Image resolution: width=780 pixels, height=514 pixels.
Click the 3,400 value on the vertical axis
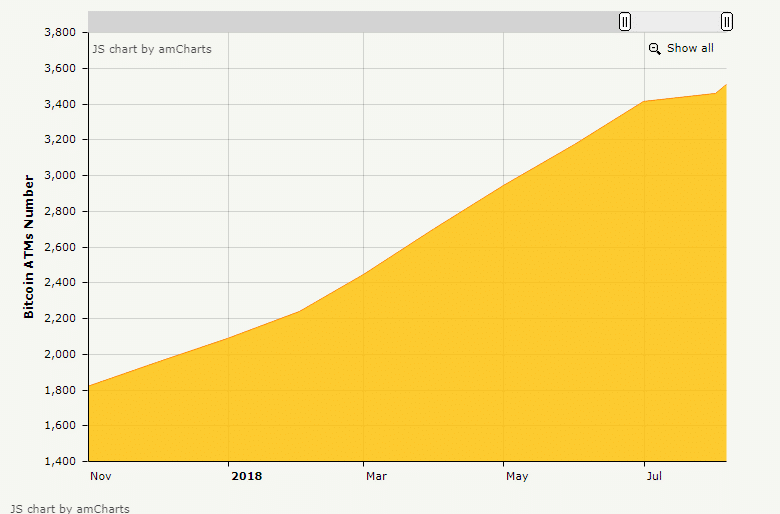(60, 104)
